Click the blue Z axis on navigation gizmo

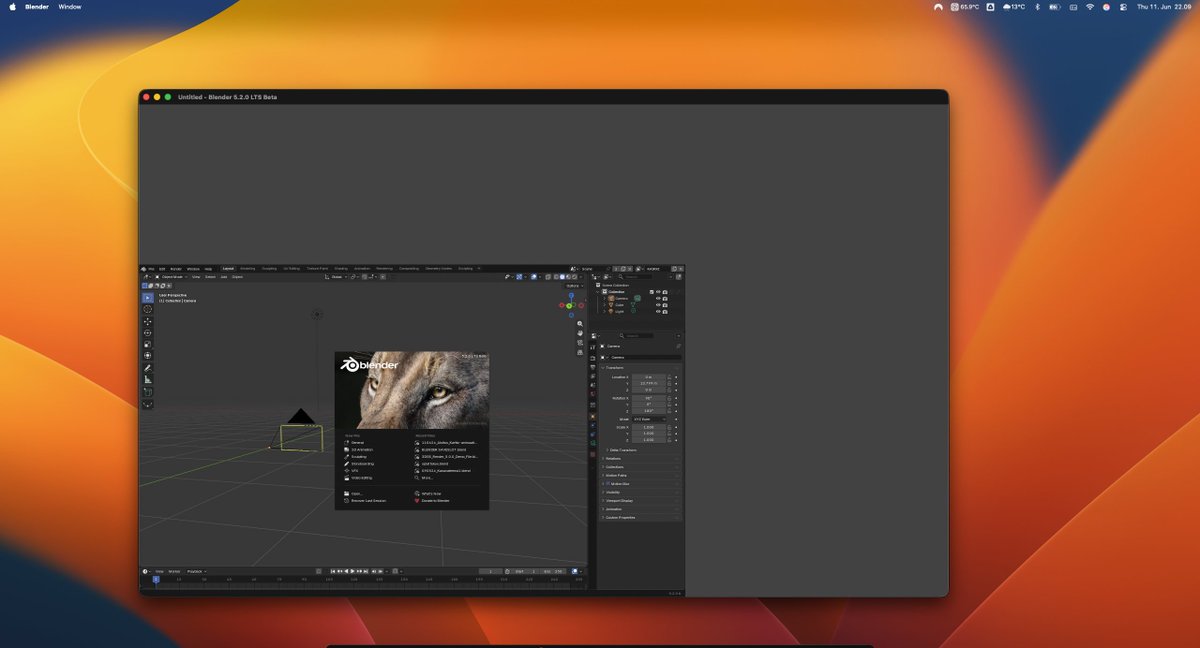571,295
